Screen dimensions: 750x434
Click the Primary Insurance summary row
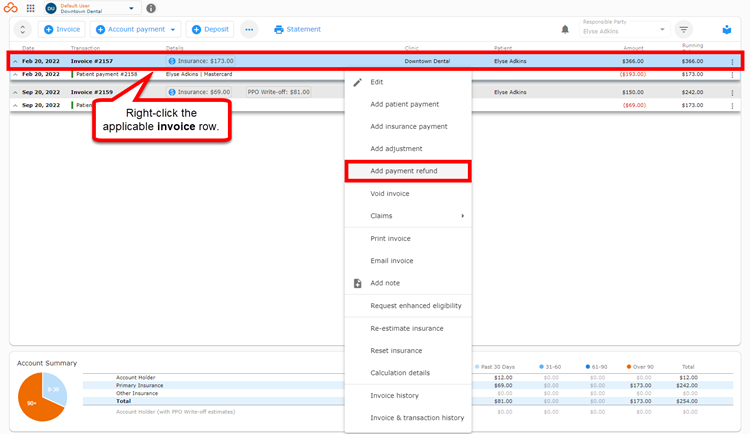pos(408,385)
